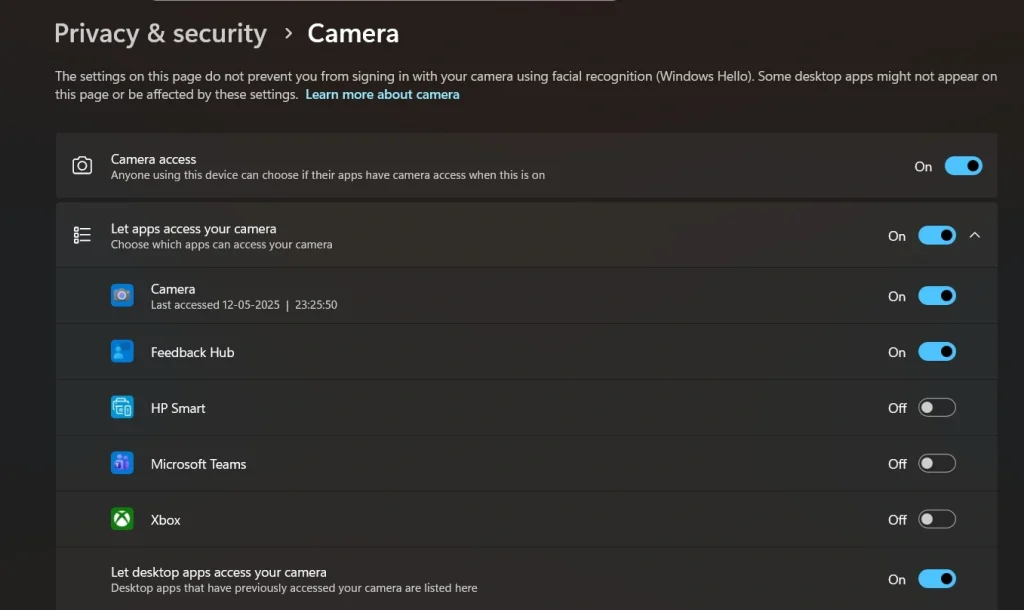Select the Camera app icon

pyautogui.click(x=123, y=295)
